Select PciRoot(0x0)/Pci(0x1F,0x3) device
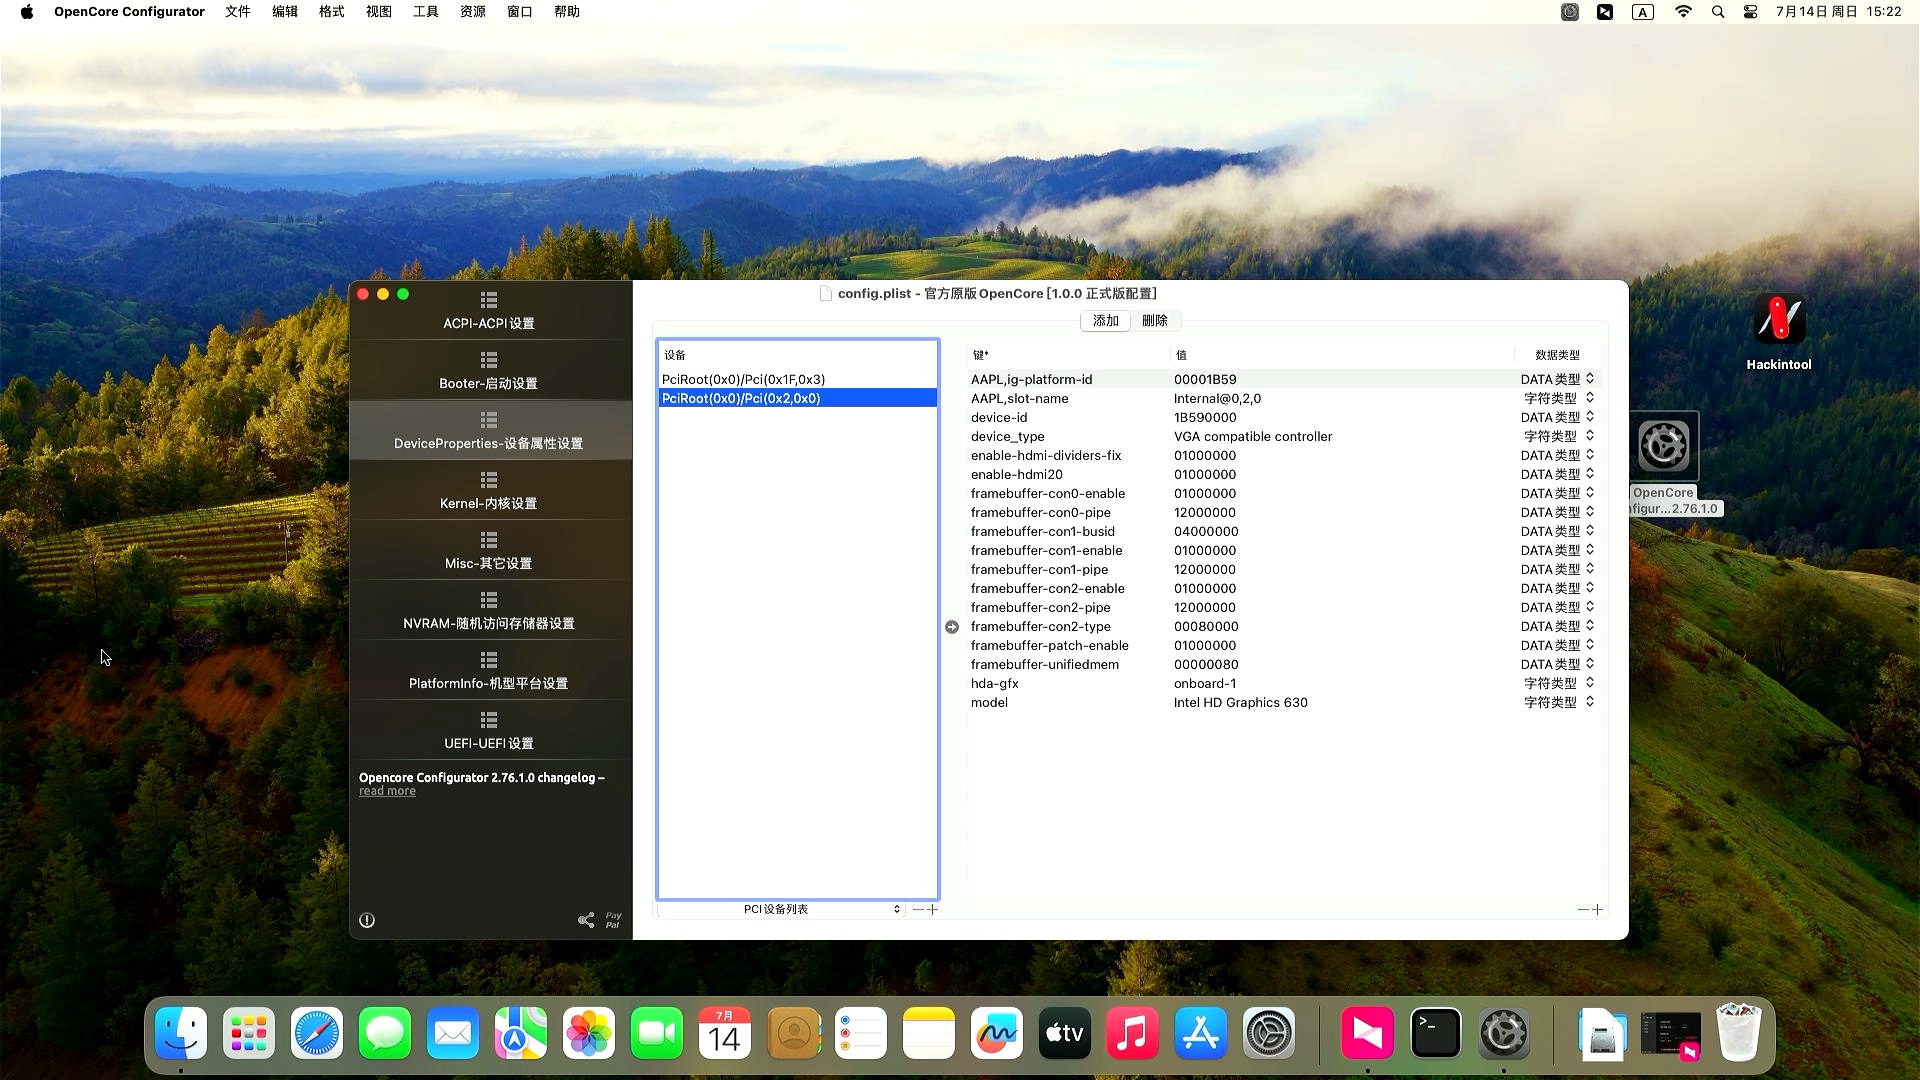 (x=797, y=380)
